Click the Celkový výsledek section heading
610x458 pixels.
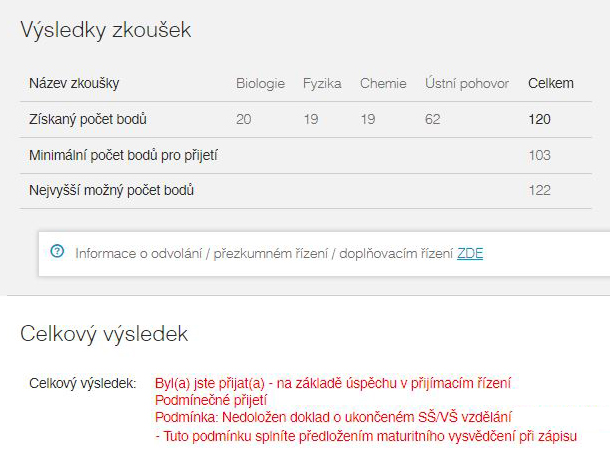click(104, 334)
